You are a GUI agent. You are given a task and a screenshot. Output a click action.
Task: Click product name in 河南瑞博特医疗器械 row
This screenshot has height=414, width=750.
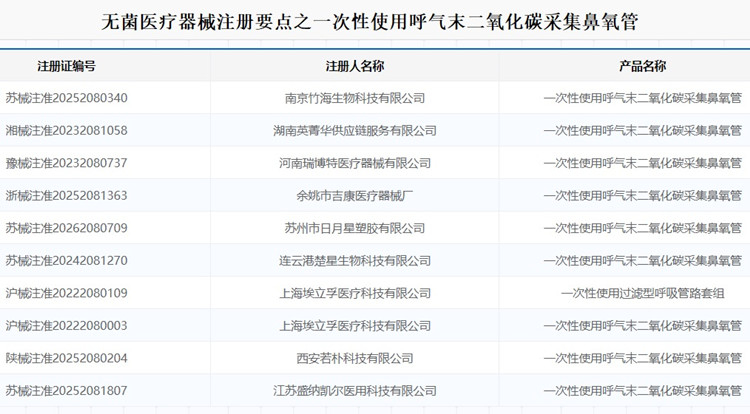click(x=642, y=163)
